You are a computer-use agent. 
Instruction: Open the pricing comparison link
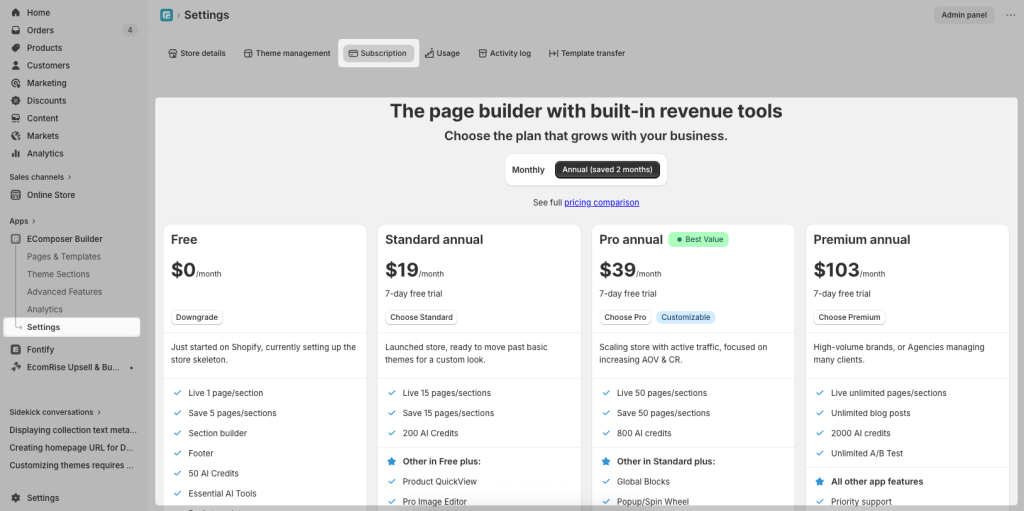(601, 203)
